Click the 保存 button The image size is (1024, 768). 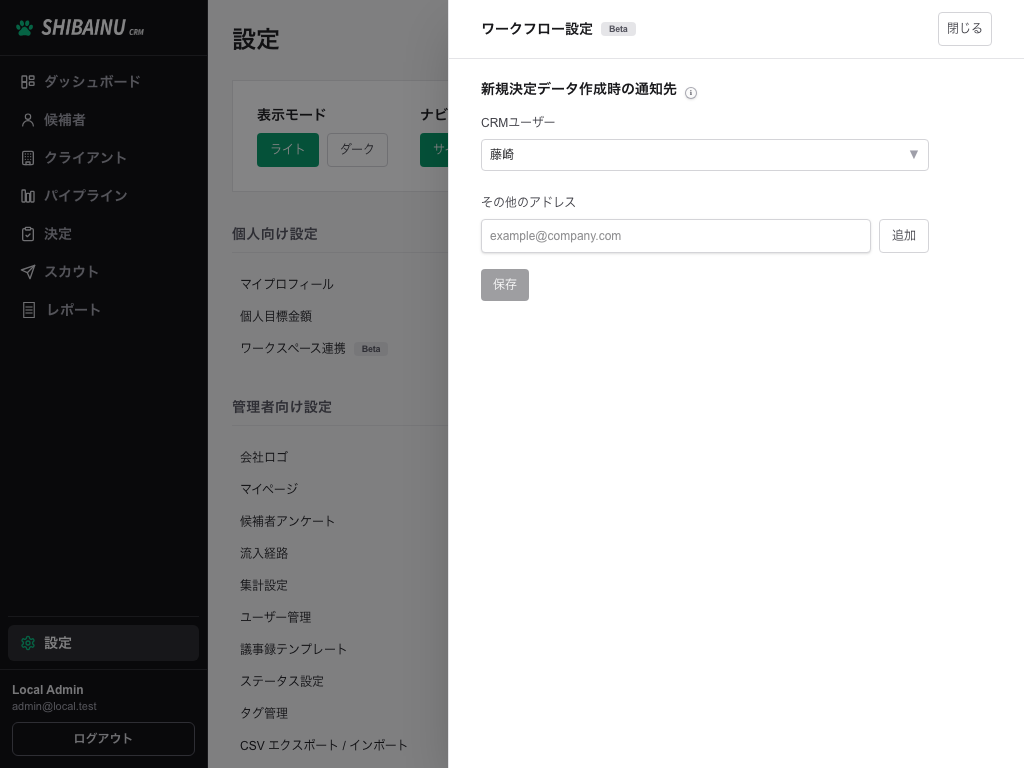point(505,285)
